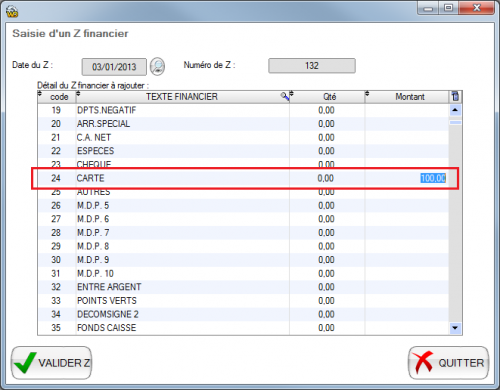The image size is (500, 390).
Task: Select the FONDS CAISSE row
Action: point(243,328)
